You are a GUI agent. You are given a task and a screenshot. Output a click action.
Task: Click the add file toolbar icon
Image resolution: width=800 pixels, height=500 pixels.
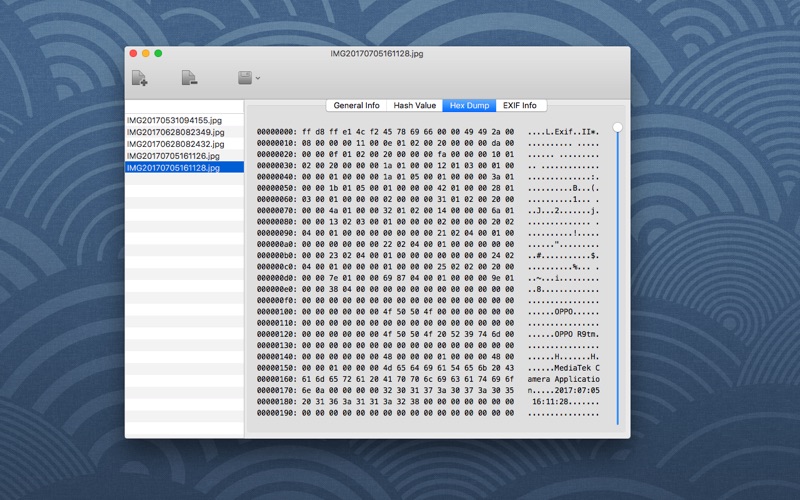pos(139,78)
